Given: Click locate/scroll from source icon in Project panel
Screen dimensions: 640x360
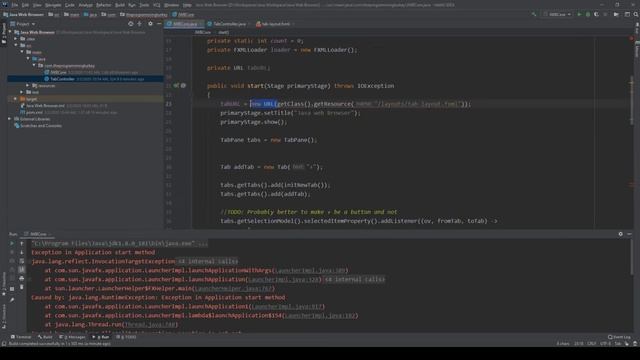Looking at the screenshot, I should click(131, 24).
